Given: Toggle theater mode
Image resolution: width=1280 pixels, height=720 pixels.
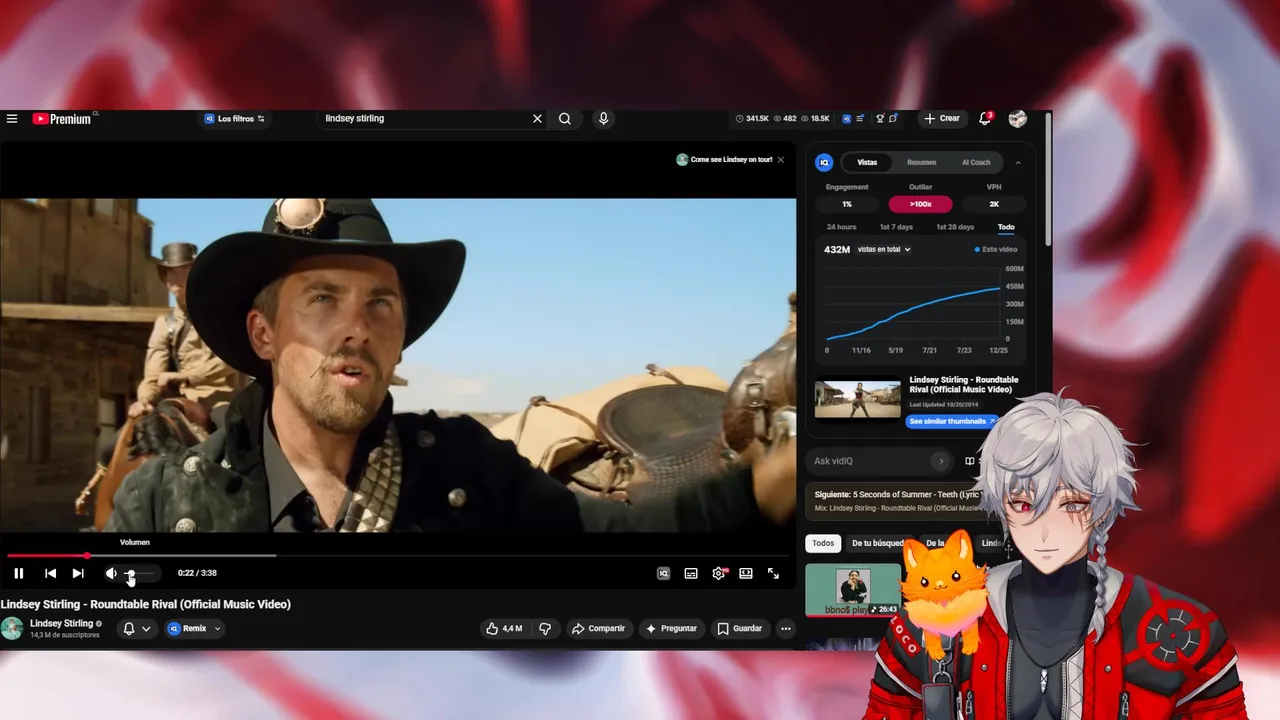Looking at the screenshot, I should [746, 573].
